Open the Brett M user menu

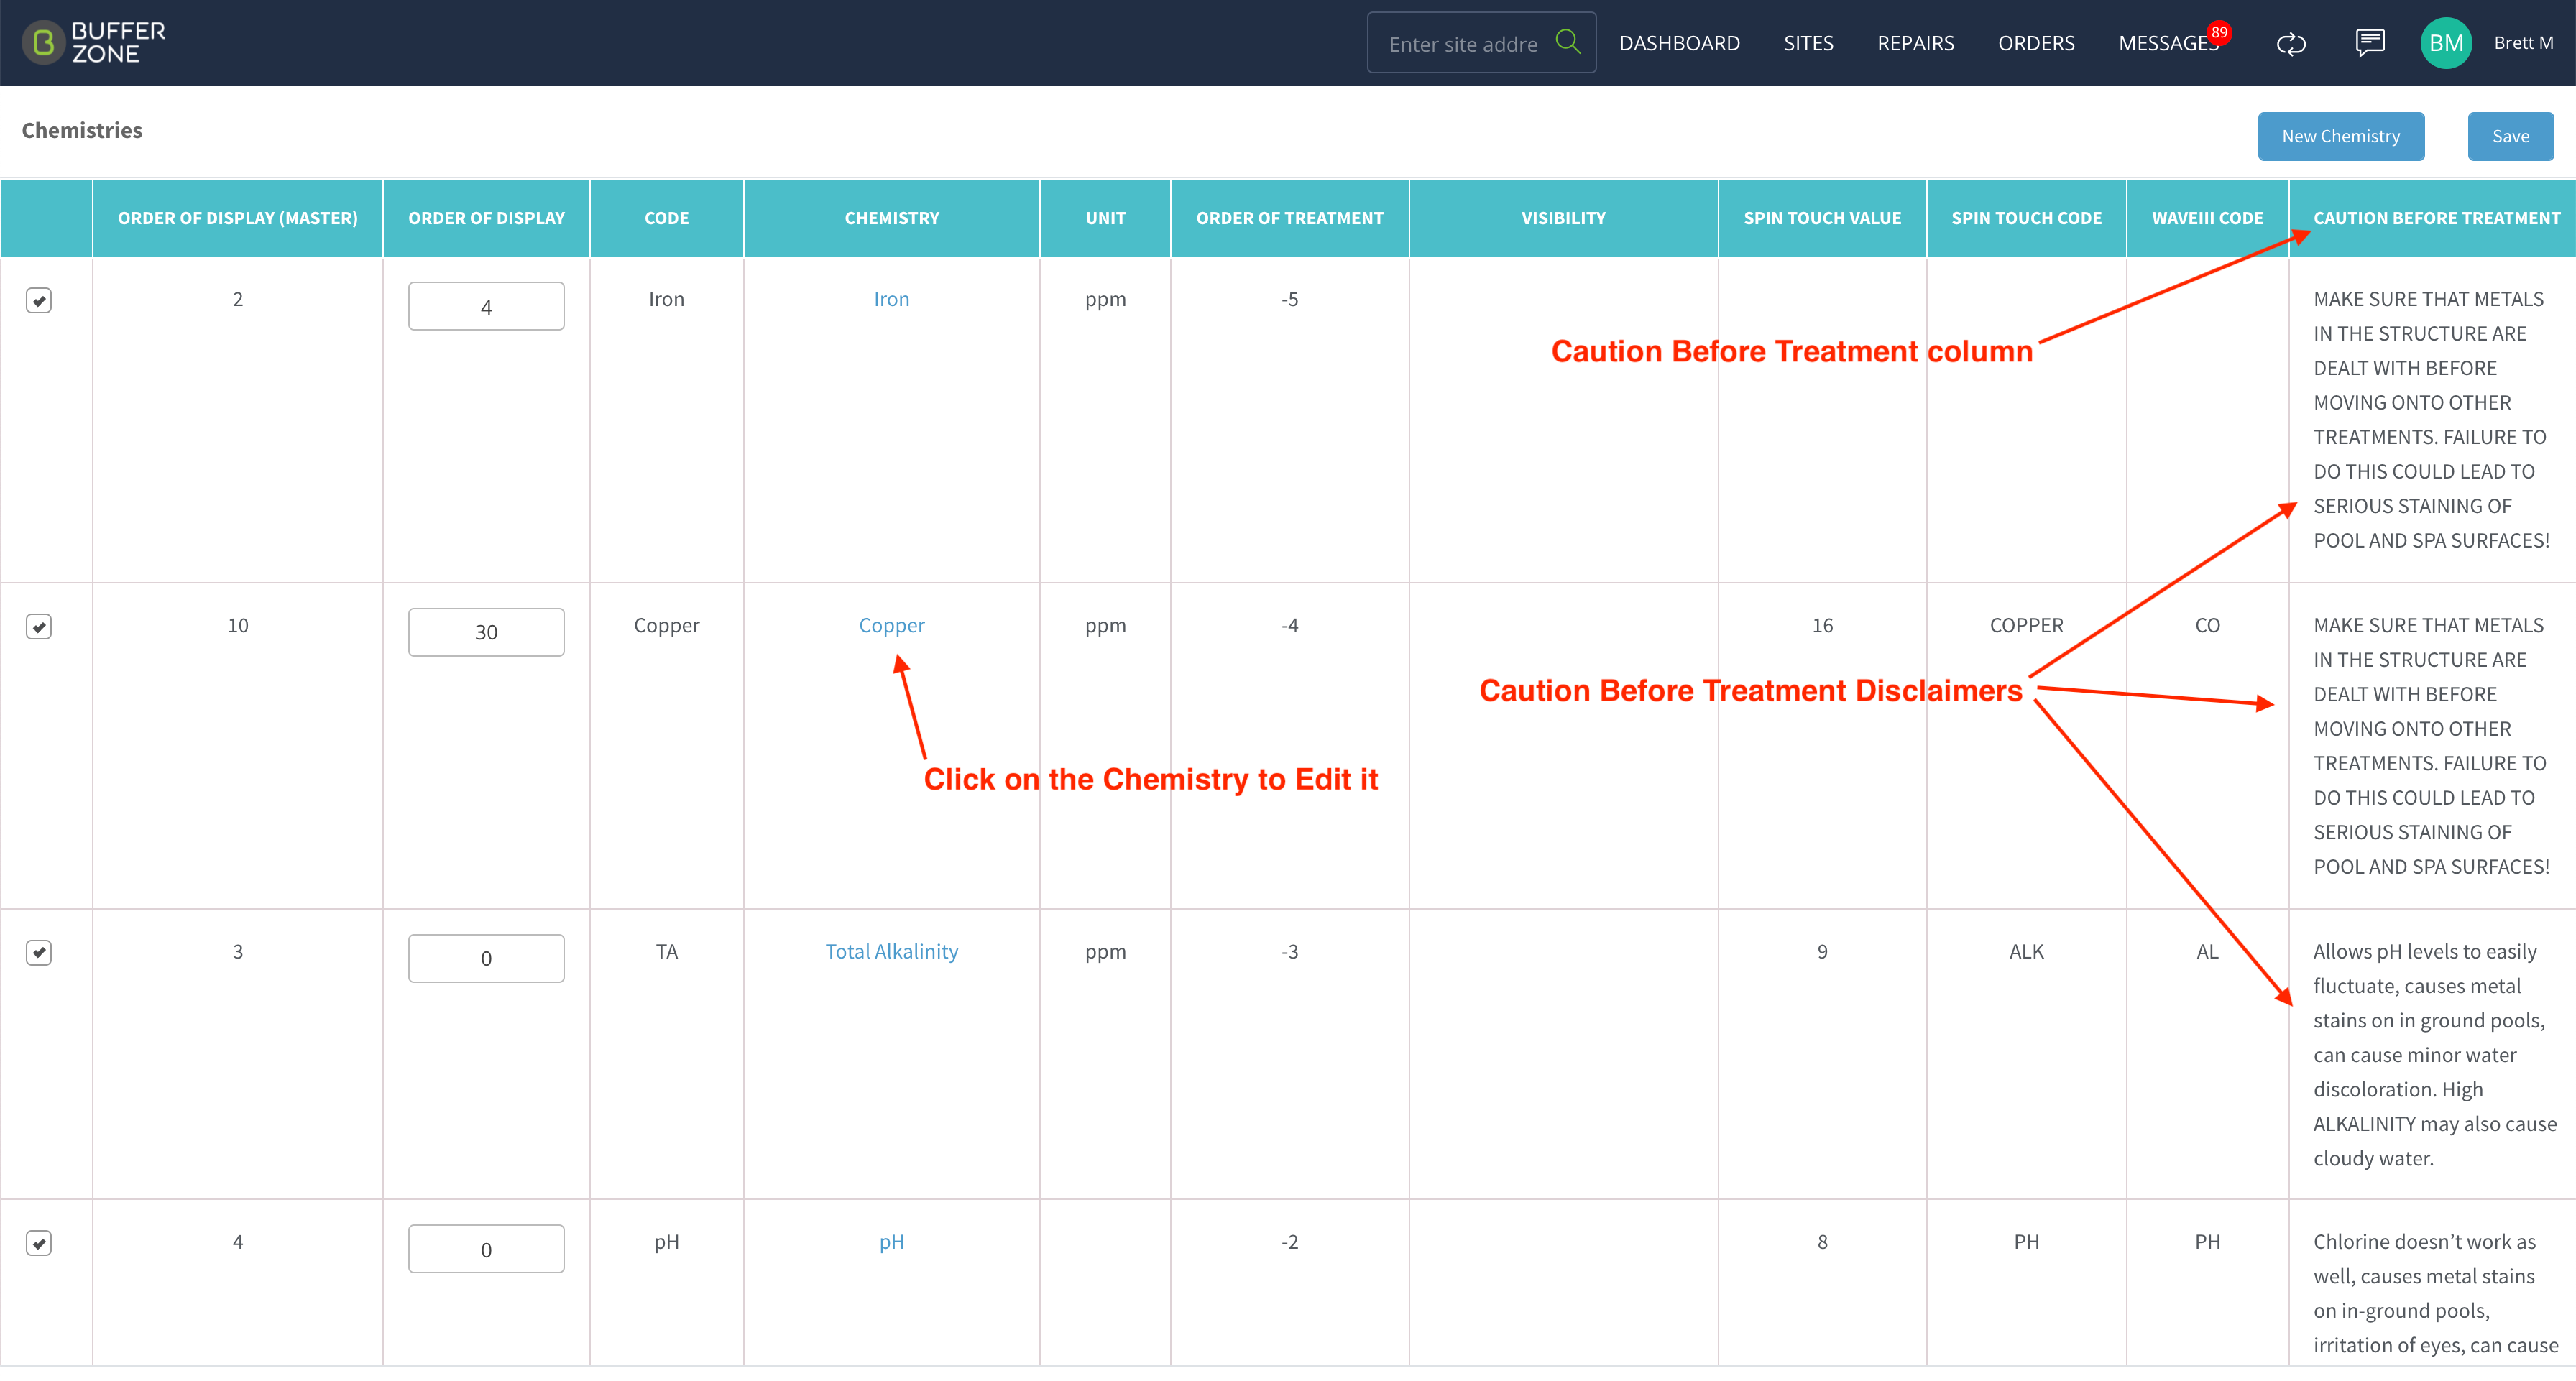[x=2523, y=43]
